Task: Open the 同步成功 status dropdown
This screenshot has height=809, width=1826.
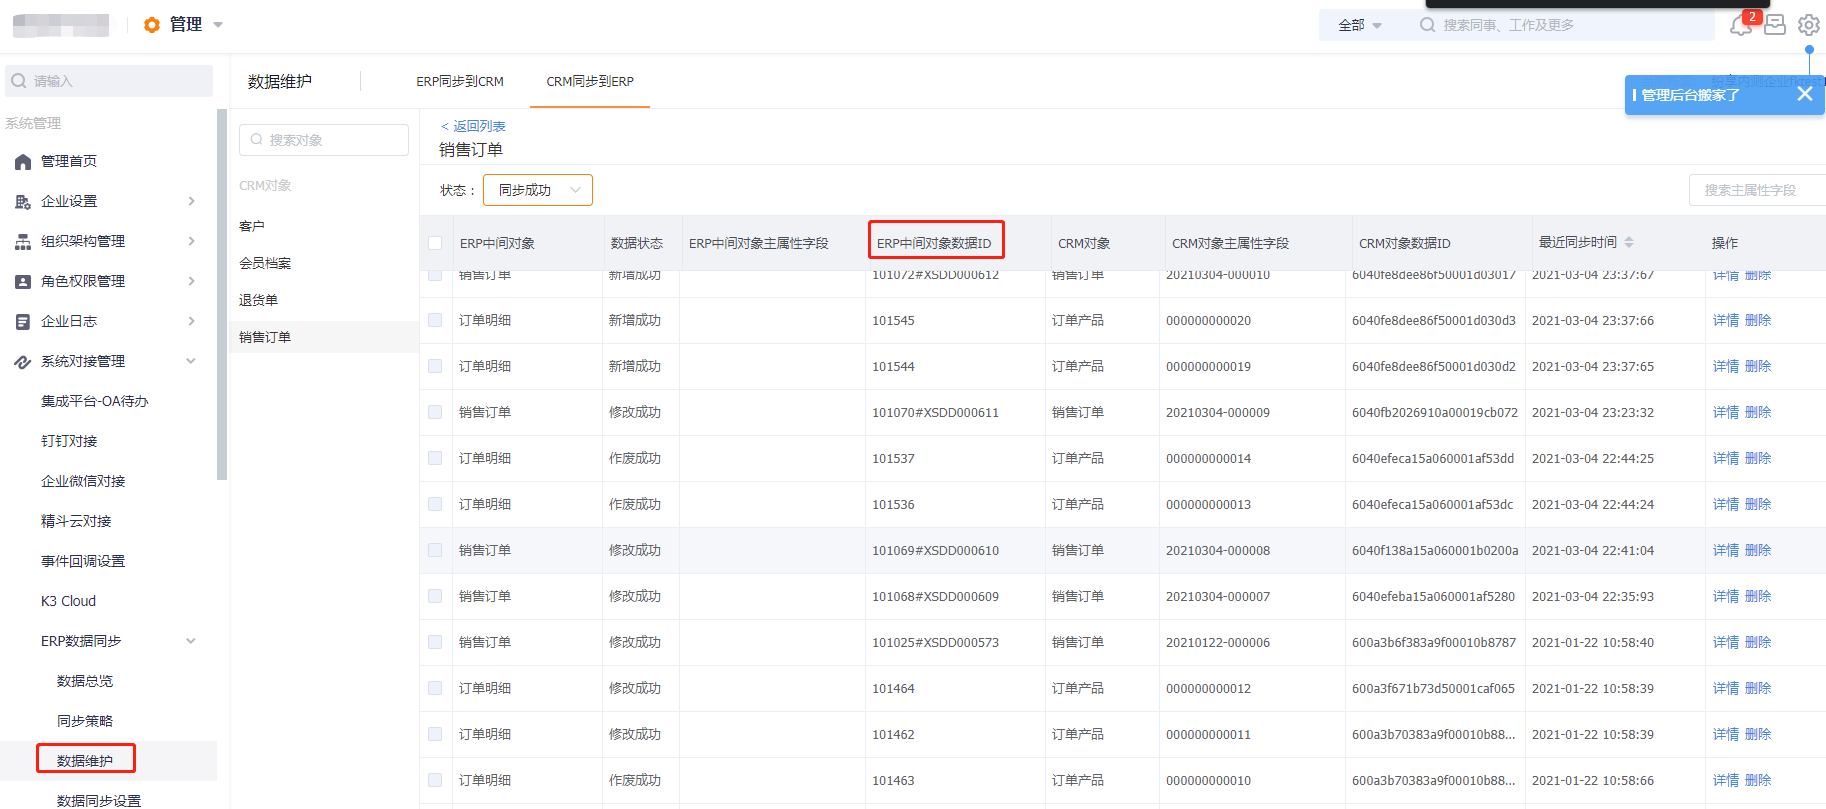Action: click(x=538, y=190)
